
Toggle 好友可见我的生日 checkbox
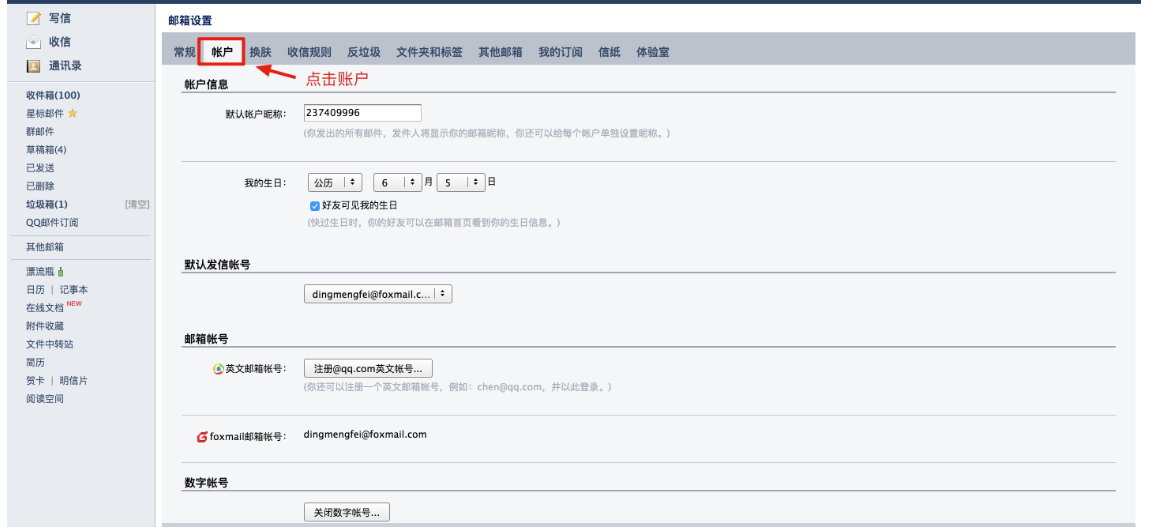pos(315,205)
